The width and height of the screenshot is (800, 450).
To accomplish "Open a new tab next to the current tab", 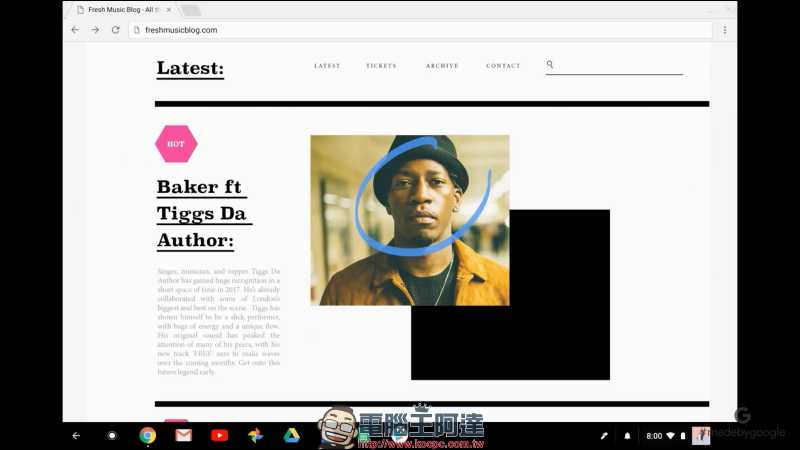I will 190,10.
